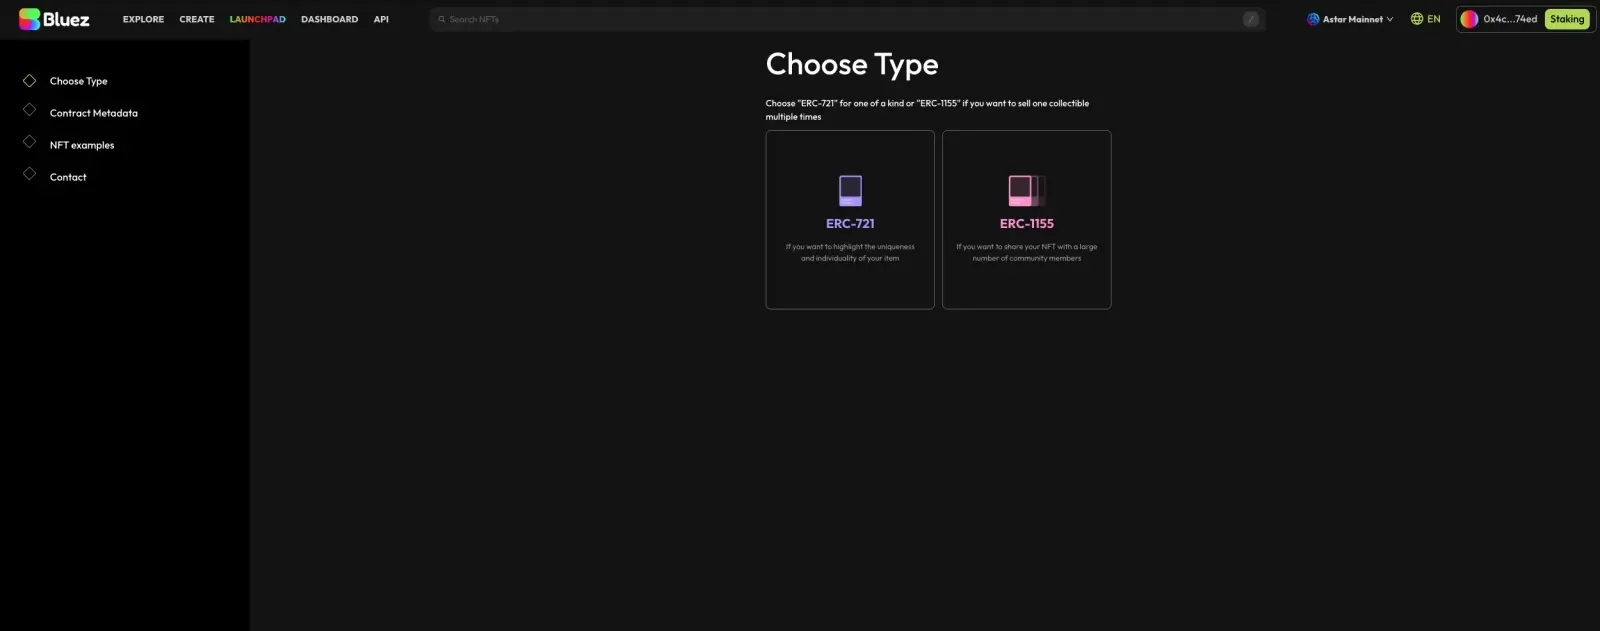1600x631 pixels.
Task: Open the DASHBOARD page
Action: [329, 19]
